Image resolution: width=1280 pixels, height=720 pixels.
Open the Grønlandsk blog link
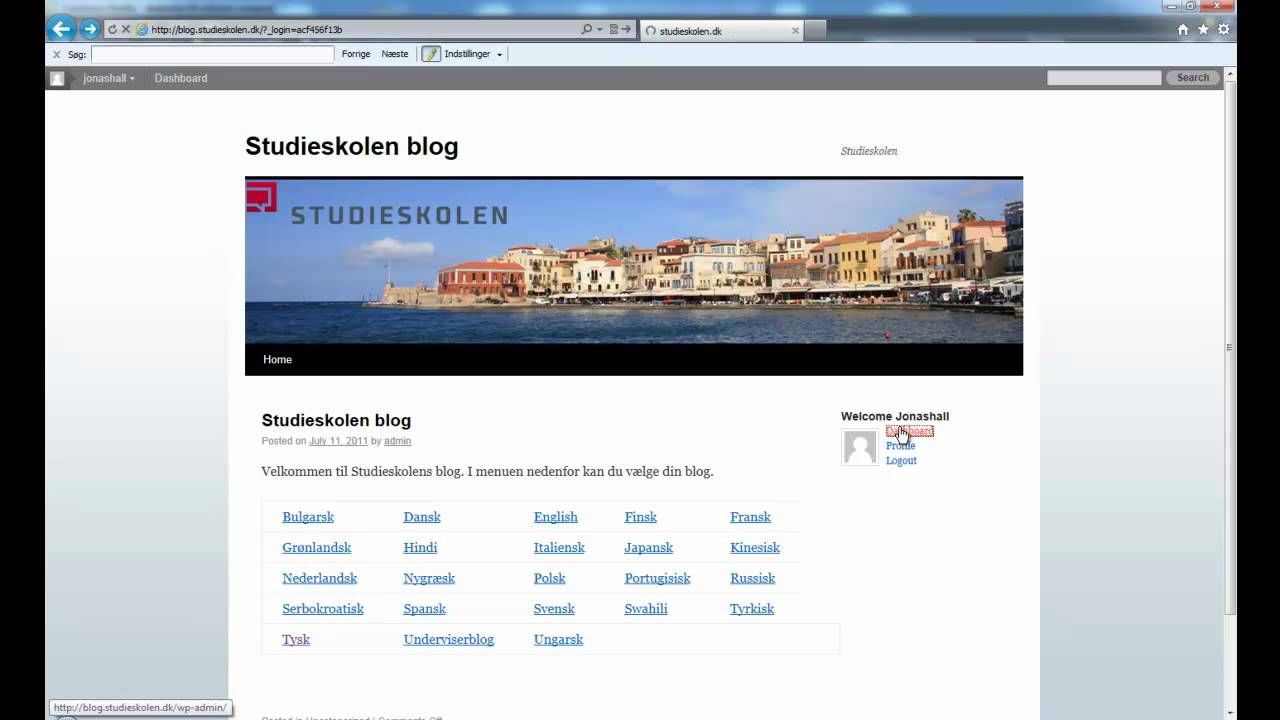317,548
